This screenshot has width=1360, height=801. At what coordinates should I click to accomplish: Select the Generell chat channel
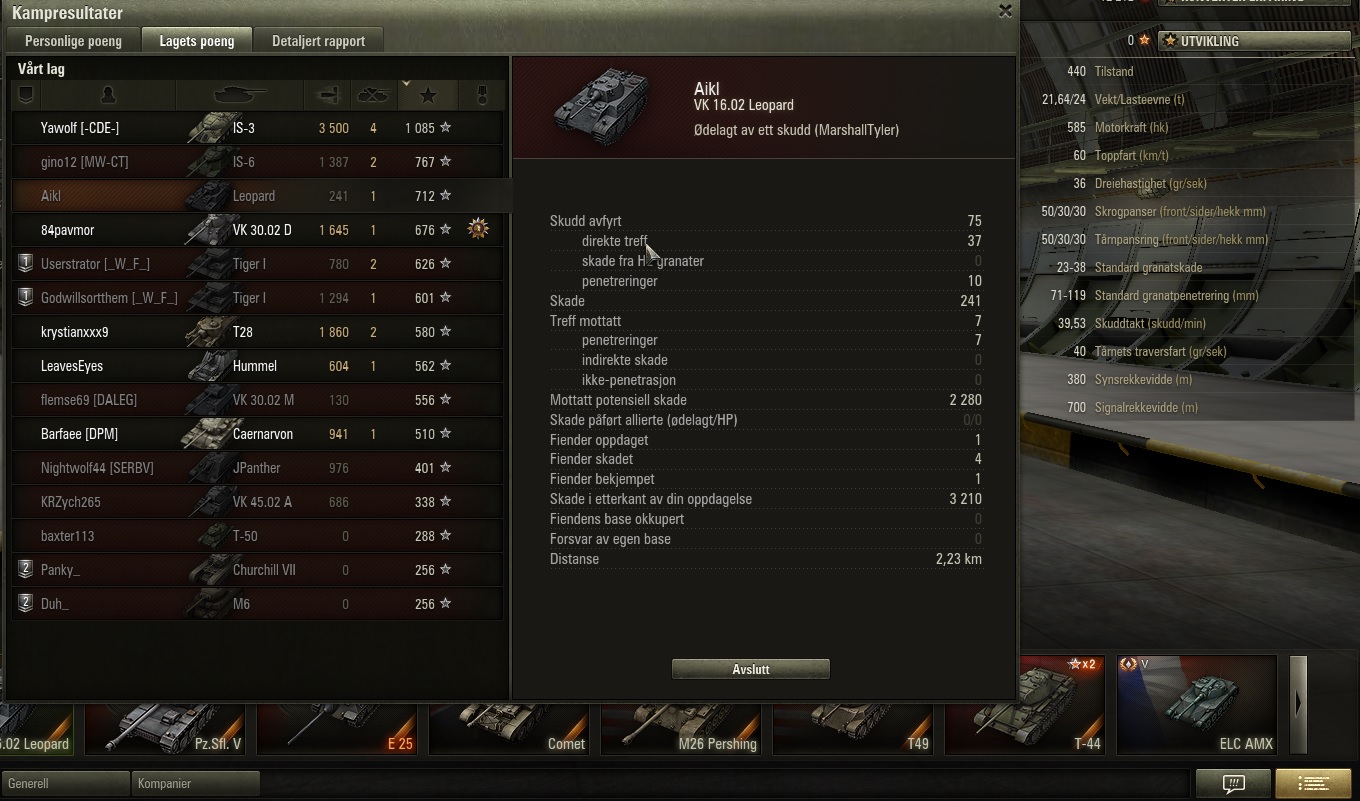(66, 783)
